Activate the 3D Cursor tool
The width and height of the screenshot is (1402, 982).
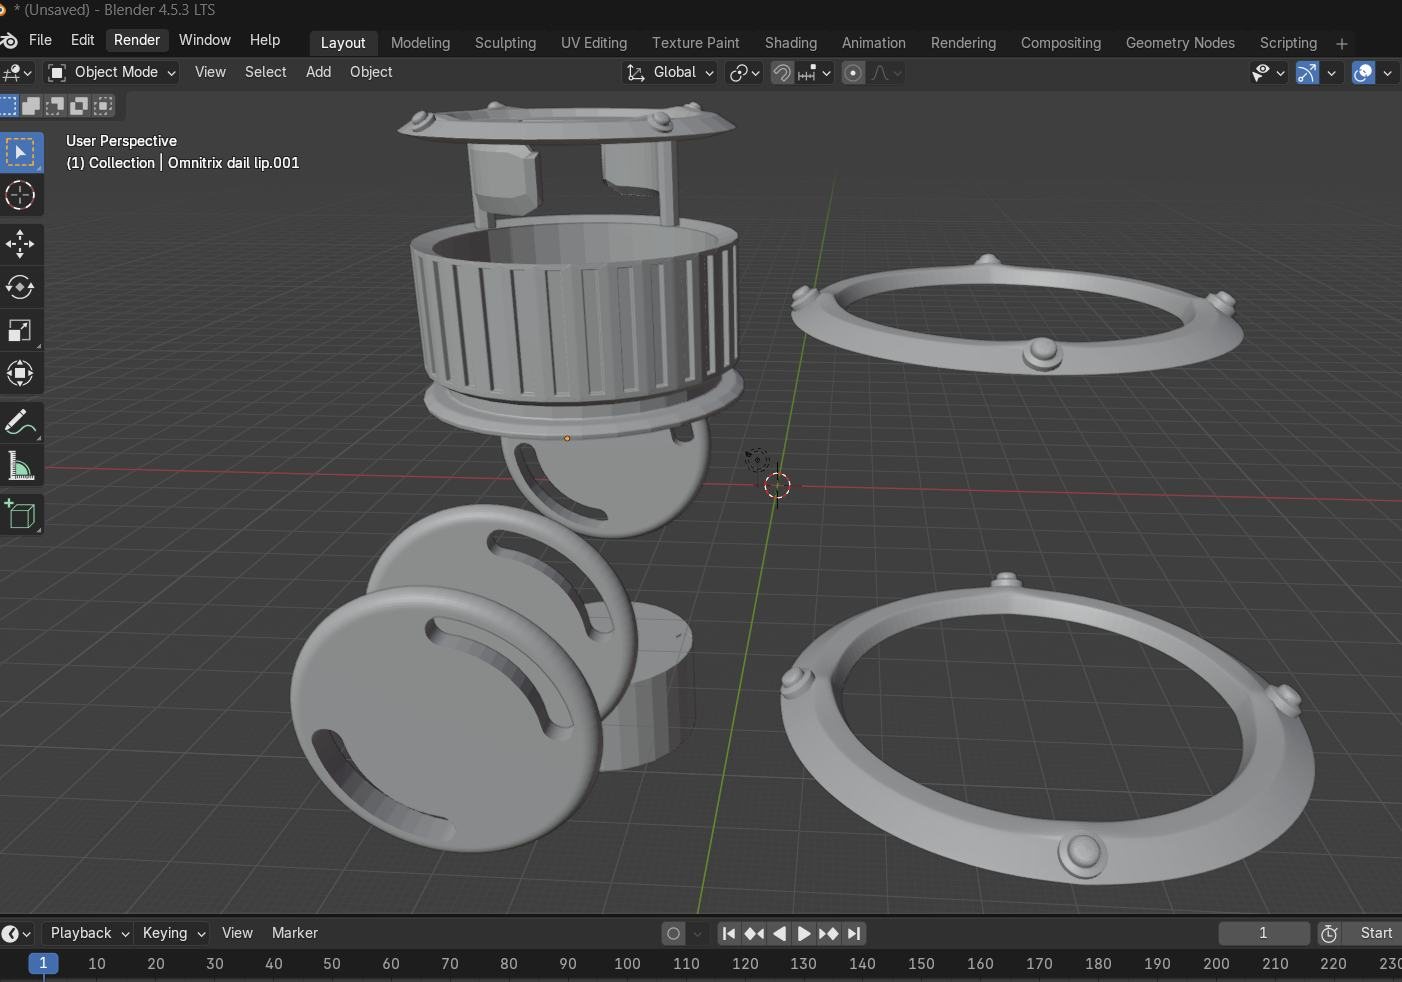(20, 196)
